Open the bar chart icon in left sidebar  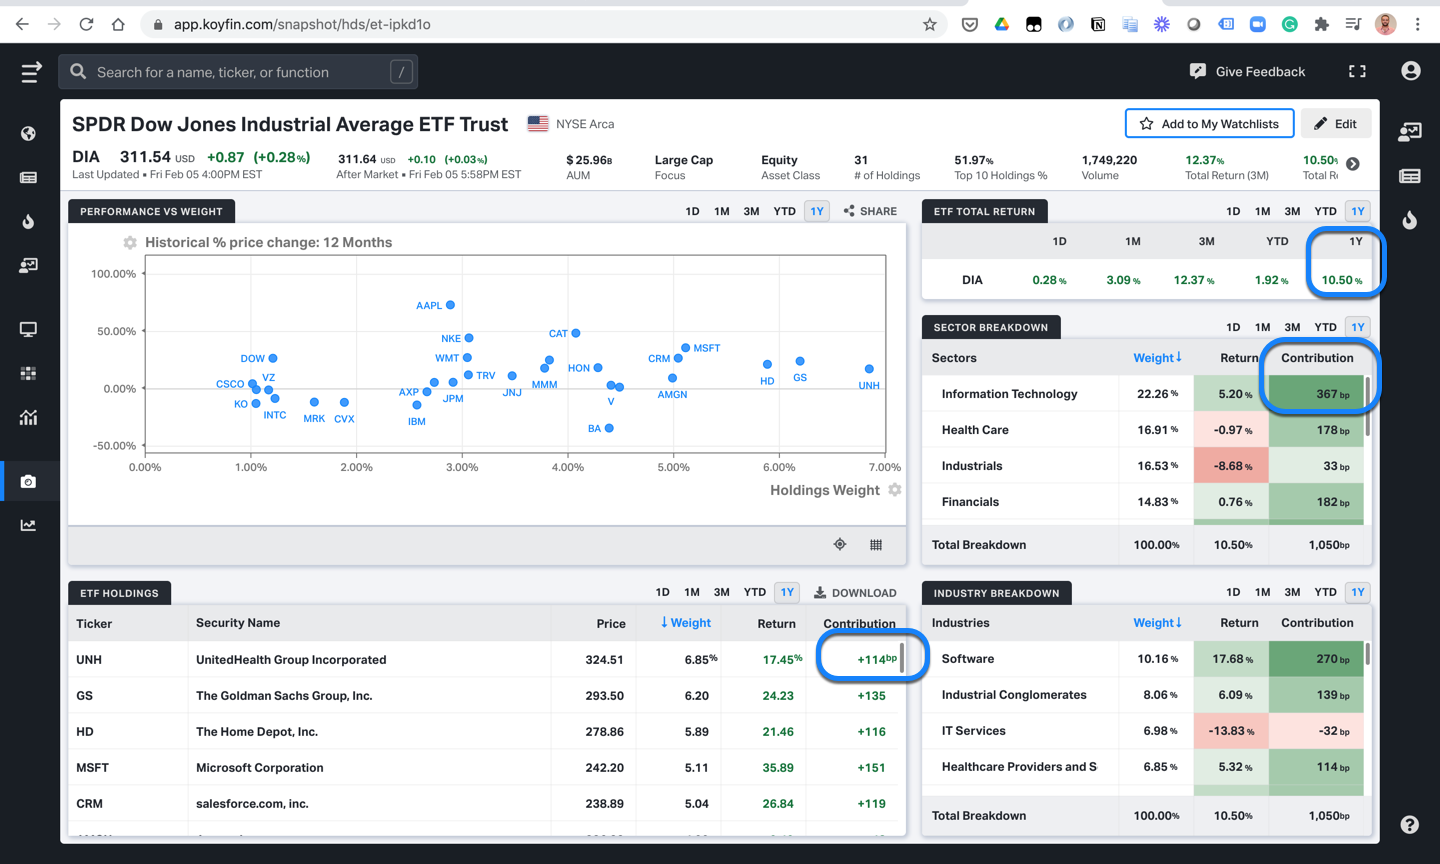(x=28, y=417)
